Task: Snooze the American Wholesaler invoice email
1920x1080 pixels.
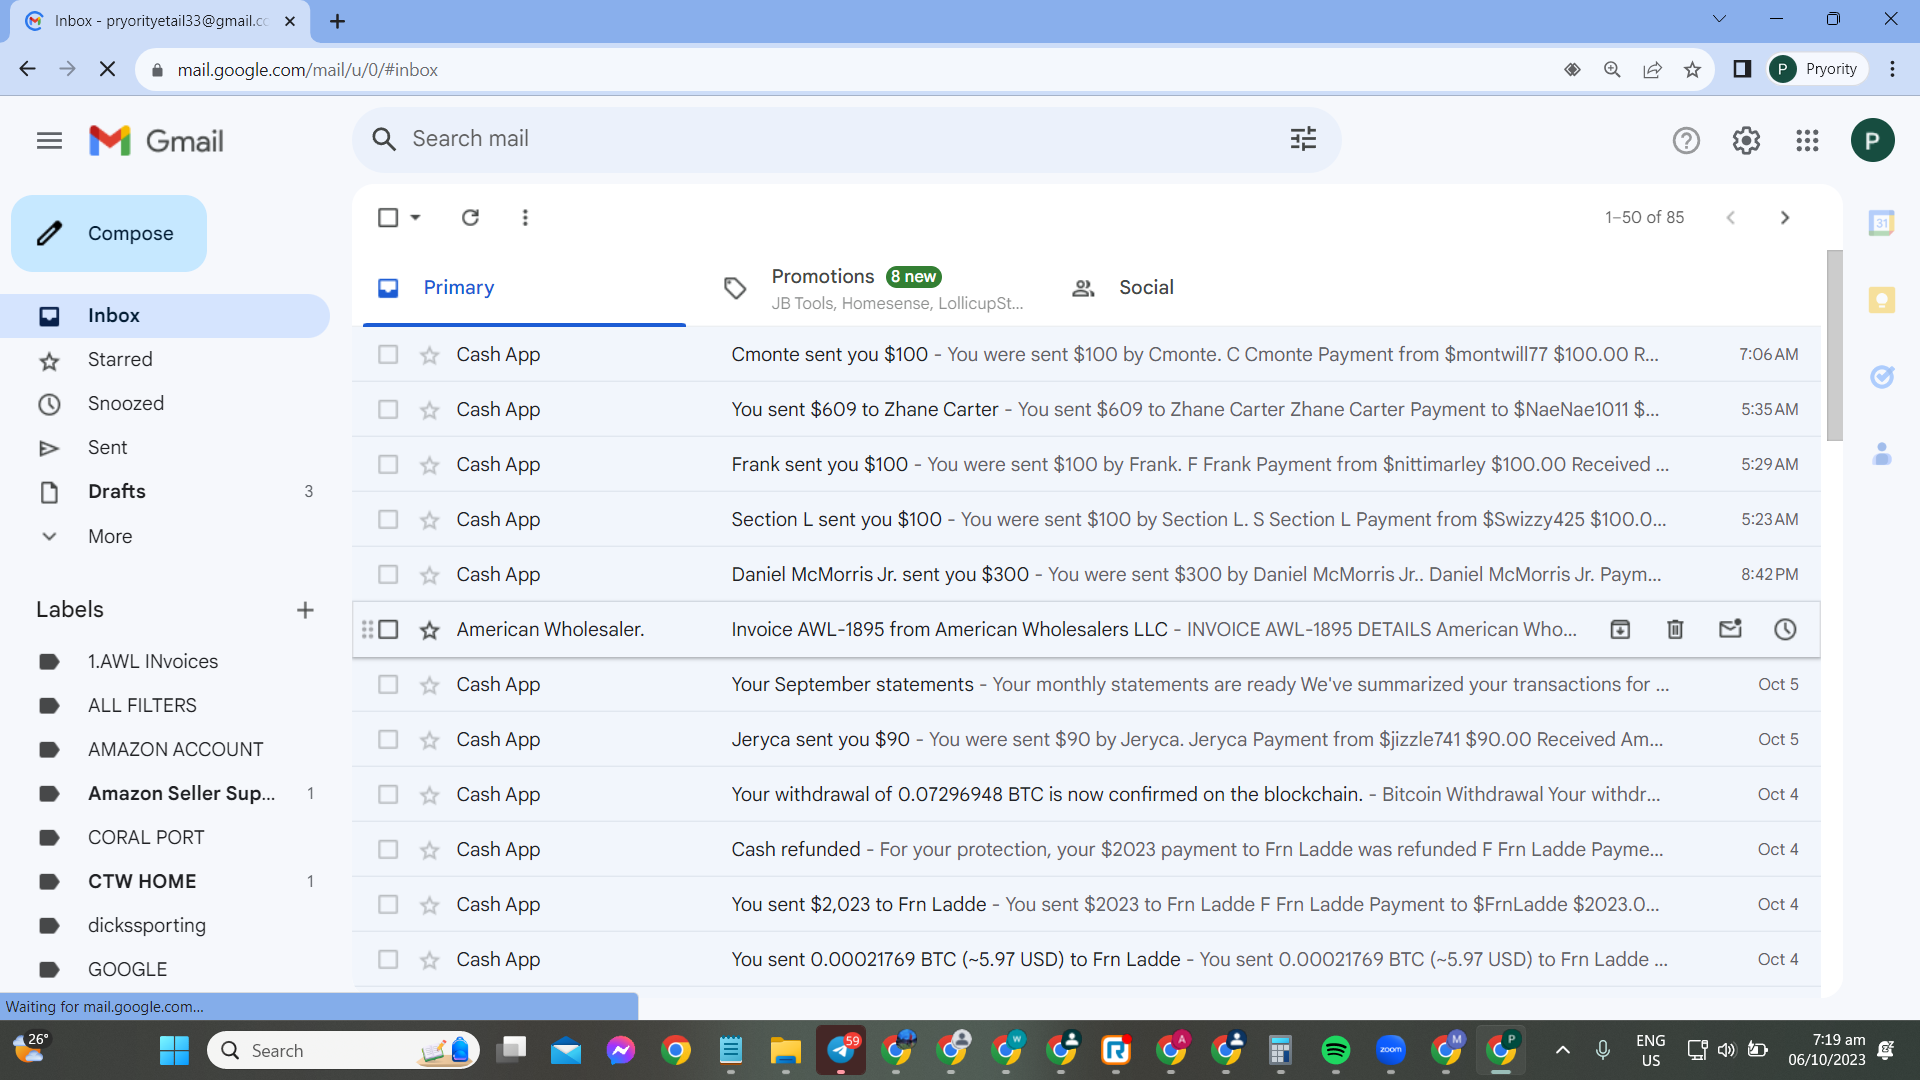Action: (x=1785, y=629)
